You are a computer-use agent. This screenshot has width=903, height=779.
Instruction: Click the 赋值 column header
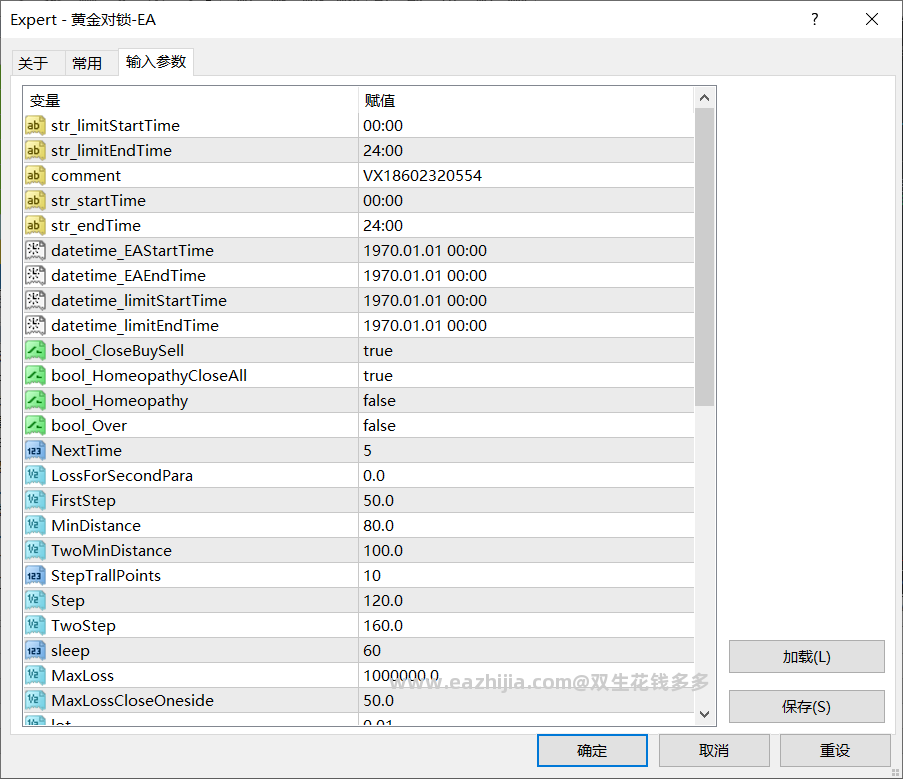380,101
